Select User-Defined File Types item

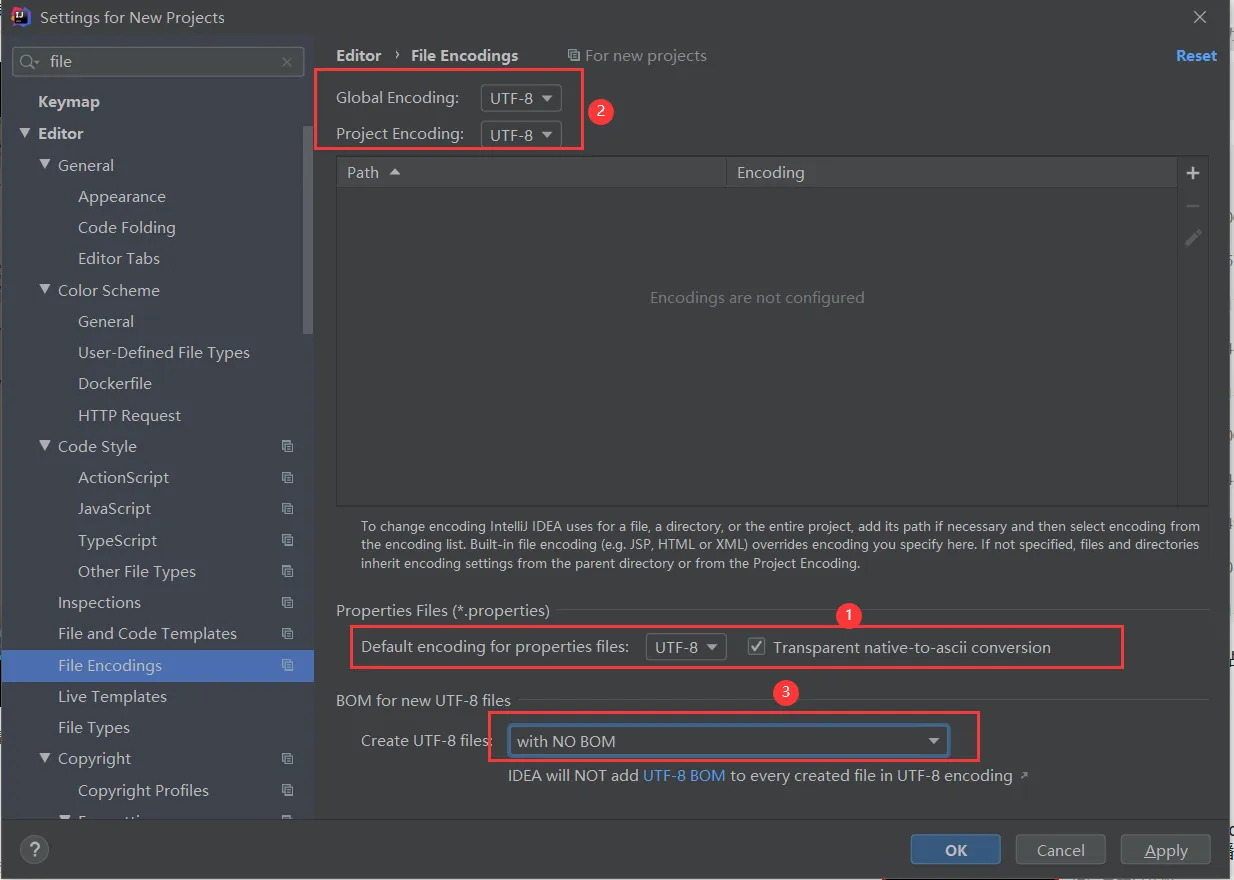click(164, 353)
